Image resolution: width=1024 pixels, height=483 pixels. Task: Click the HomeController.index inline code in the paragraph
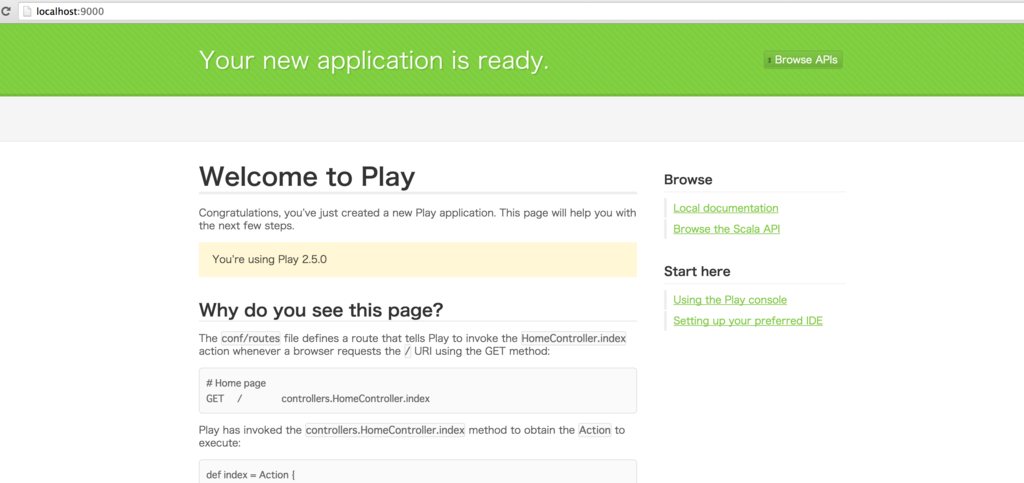click(x=573, y=338)
